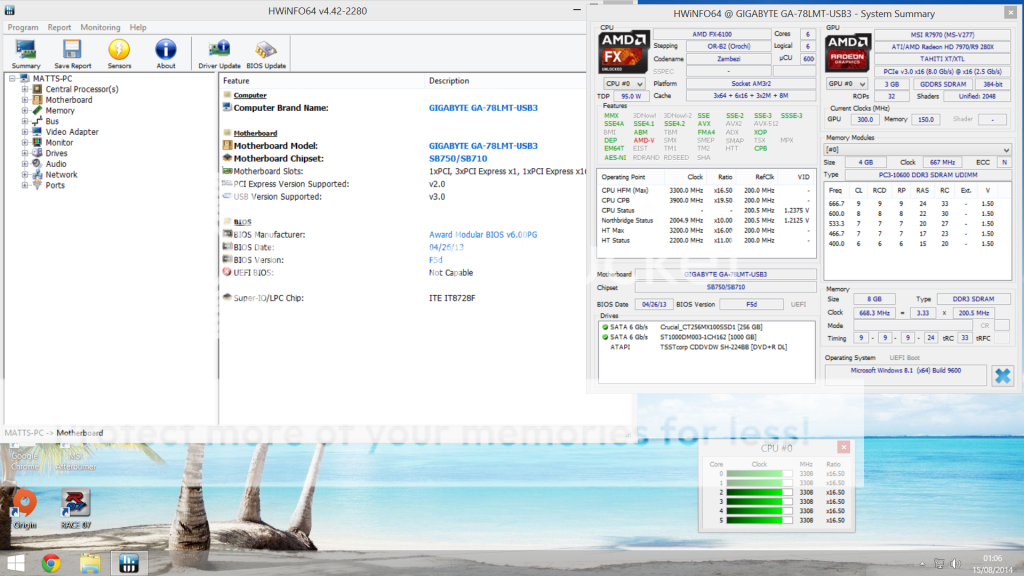
Task: Click the Motherboard Model icon in list
Action: click(x=227, y=146)
